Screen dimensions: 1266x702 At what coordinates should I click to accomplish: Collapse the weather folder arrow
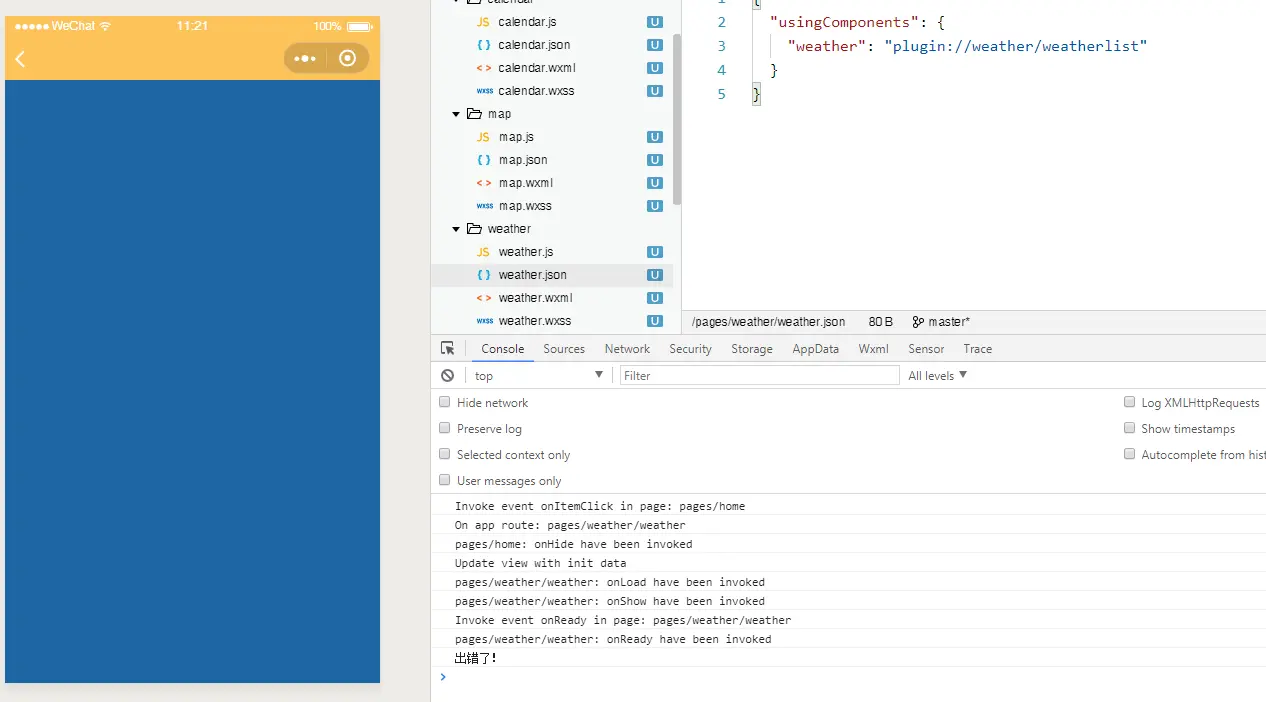click(456, 229)
